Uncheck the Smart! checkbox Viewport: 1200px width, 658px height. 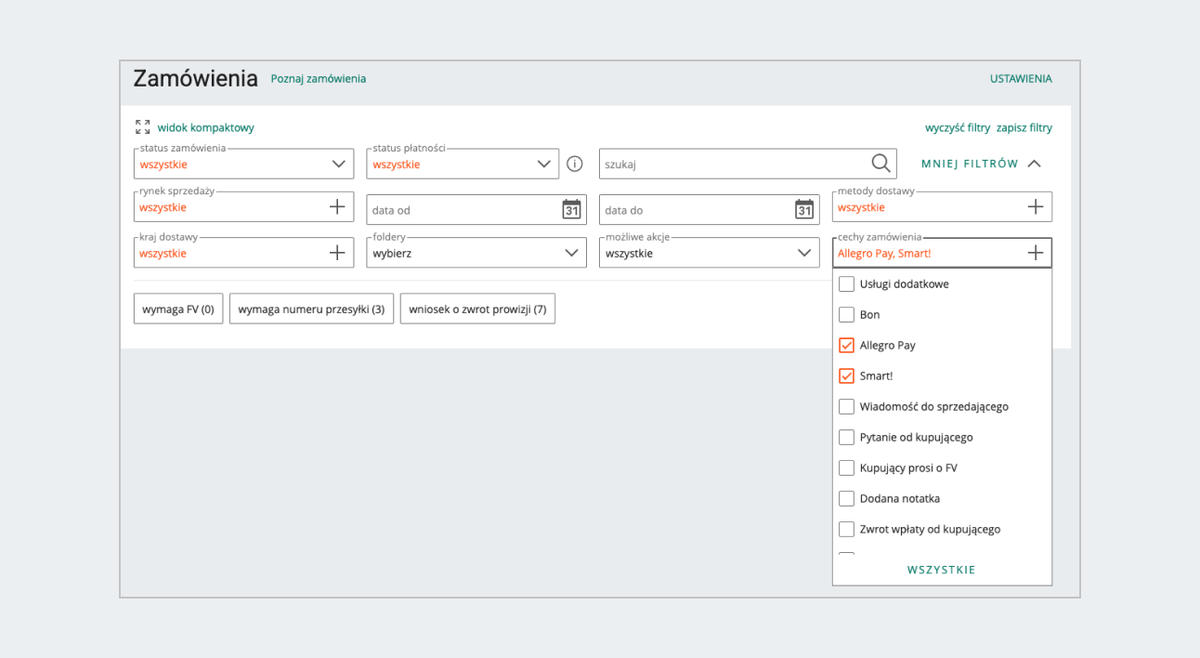point(846,376)
